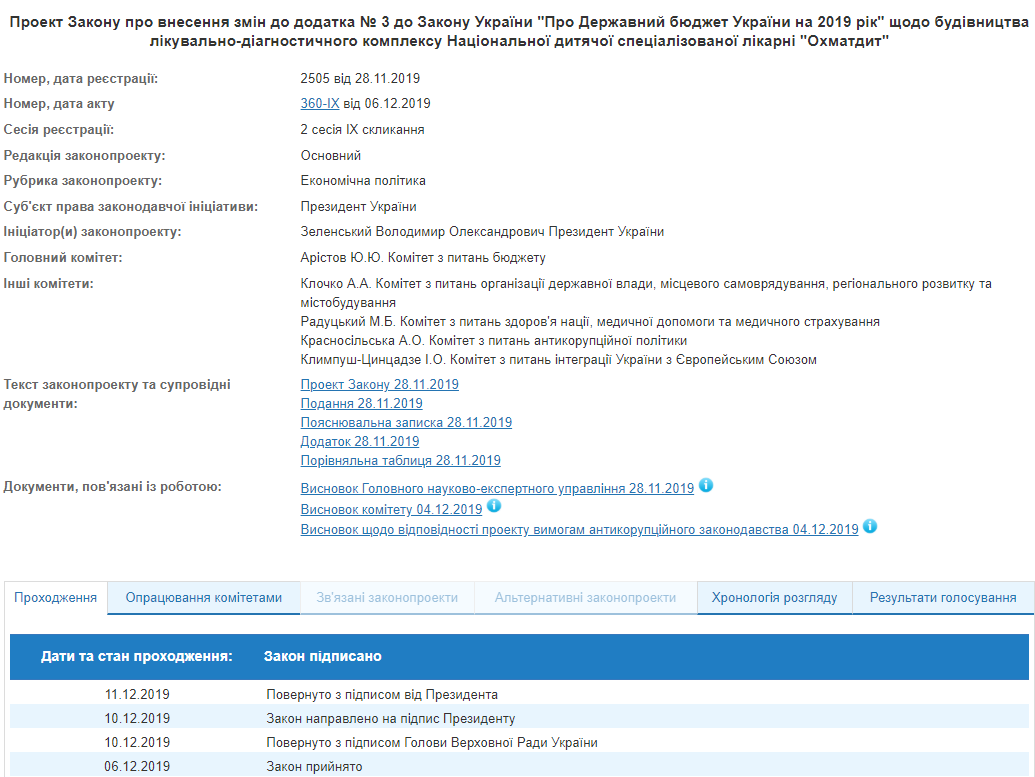Click the Альтернативні законопроекти tab

click(585, 598)
